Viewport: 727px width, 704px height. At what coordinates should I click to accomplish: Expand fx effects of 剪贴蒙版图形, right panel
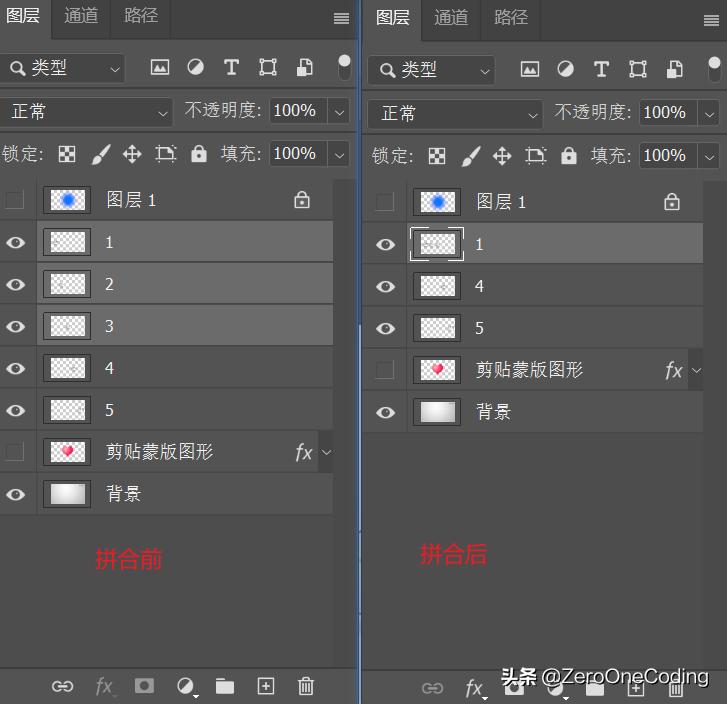point(696,370)
